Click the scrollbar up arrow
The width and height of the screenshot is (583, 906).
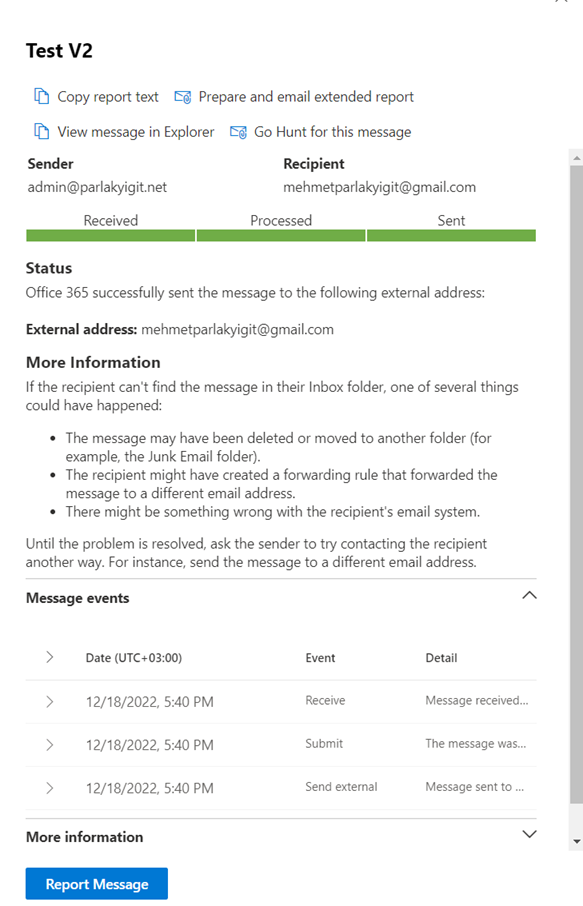[577, 157]
